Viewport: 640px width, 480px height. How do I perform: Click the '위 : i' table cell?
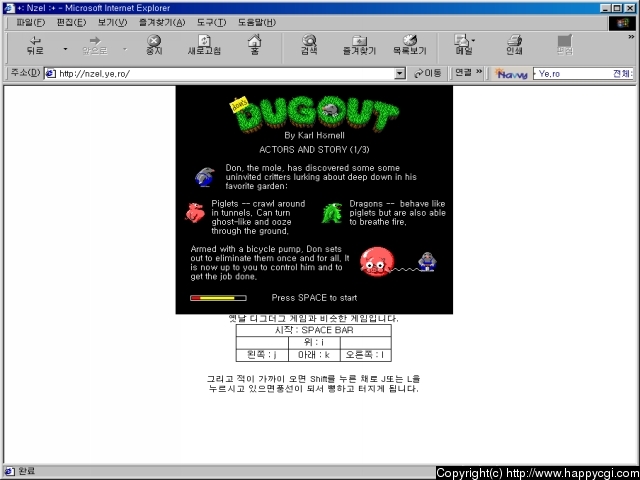314,343
